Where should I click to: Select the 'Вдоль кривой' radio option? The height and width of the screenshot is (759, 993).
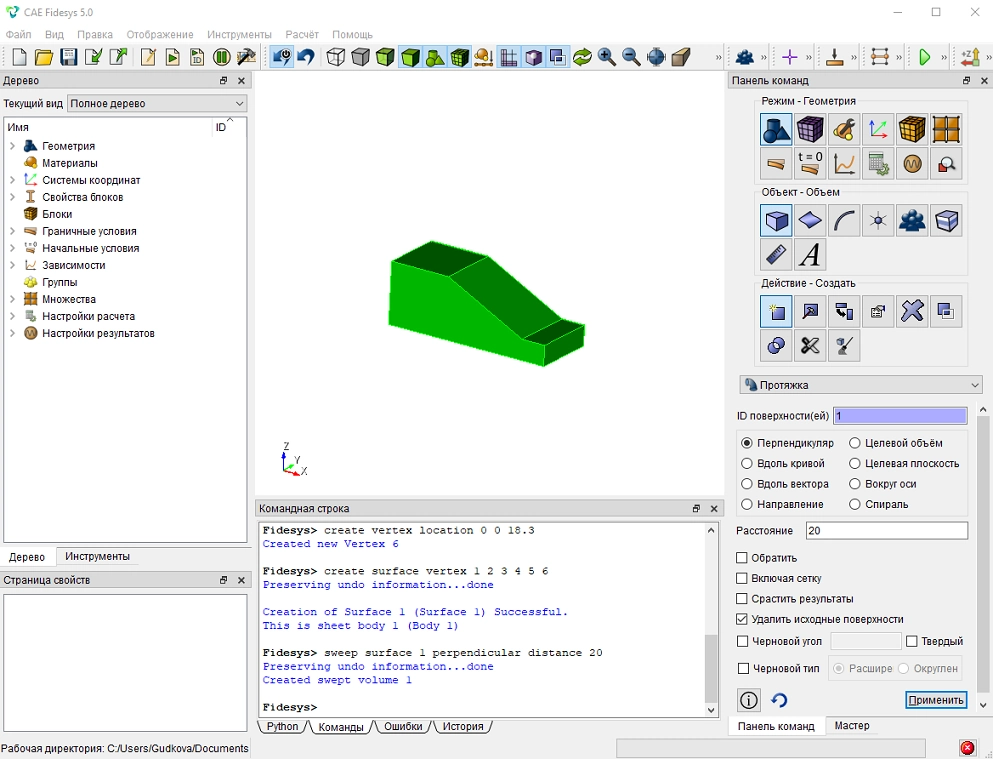pyautogui.click(x=747, y=463)
